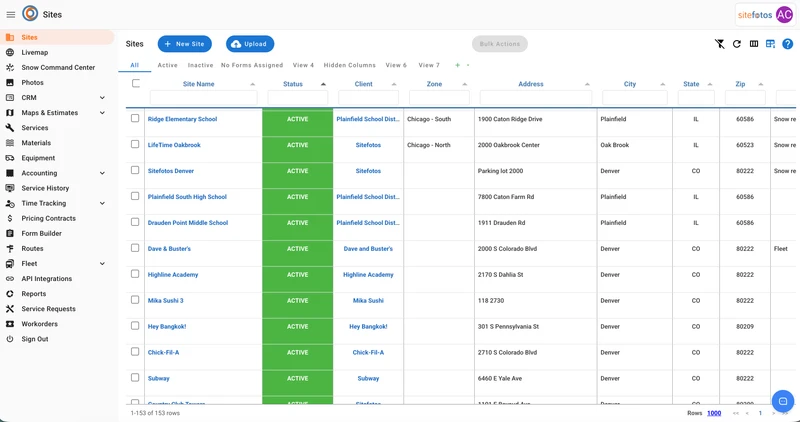Screen dimensions: 800x422
Task: Toggle the select-all checkbox in header
Action: point(136,83)
